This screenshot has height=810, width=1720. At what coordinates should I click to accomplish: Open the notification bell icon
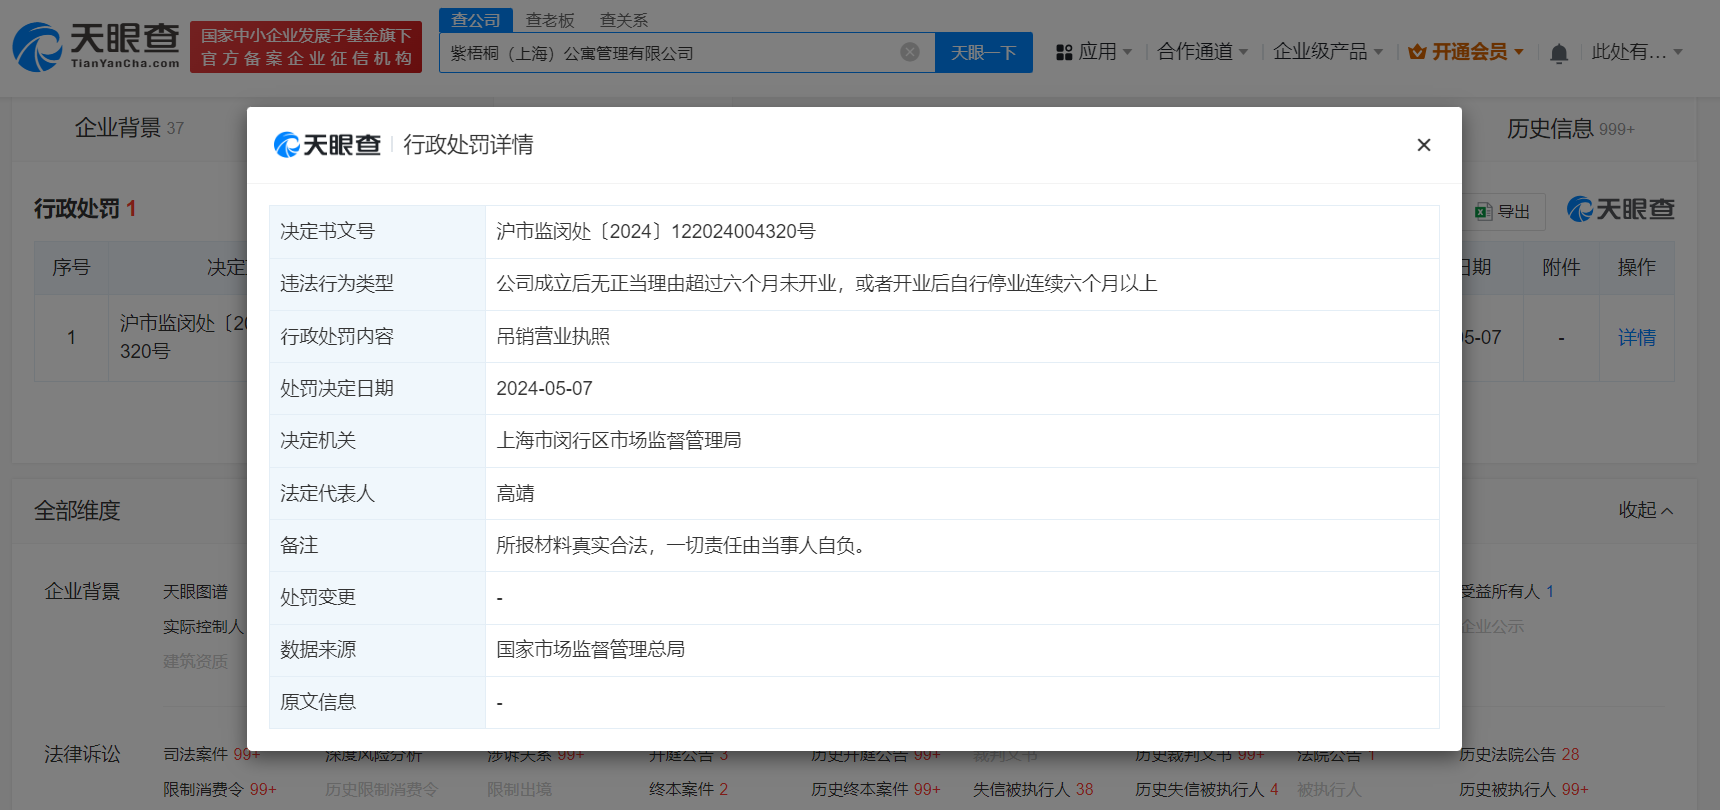click(1558, 53)
